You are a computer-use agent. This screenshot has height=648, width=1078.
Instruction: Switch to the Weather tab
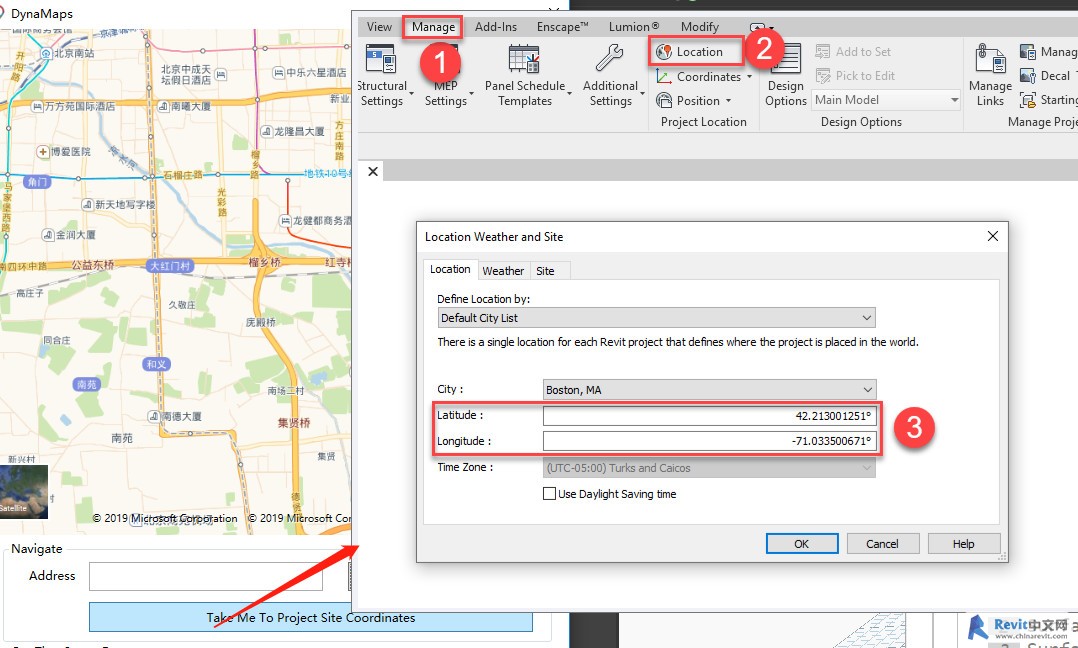pyautogui.click(x=503, y=271)
